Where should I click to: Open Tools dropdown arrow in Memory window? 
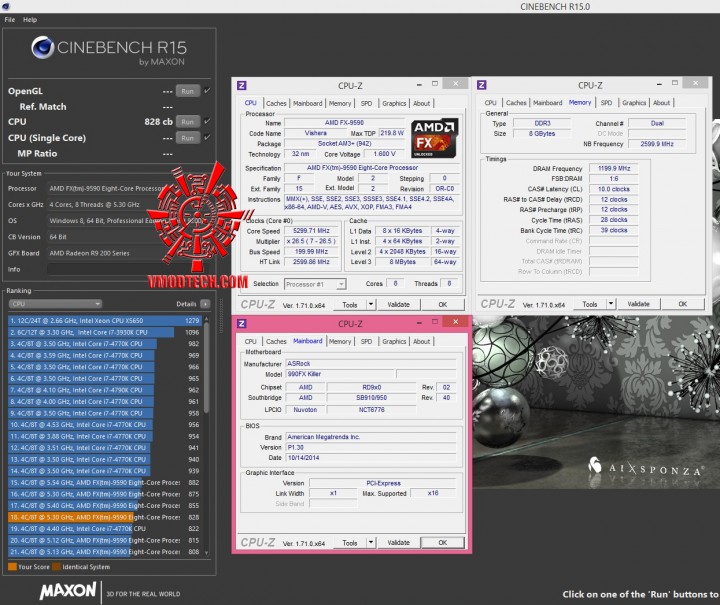point(611,303)
